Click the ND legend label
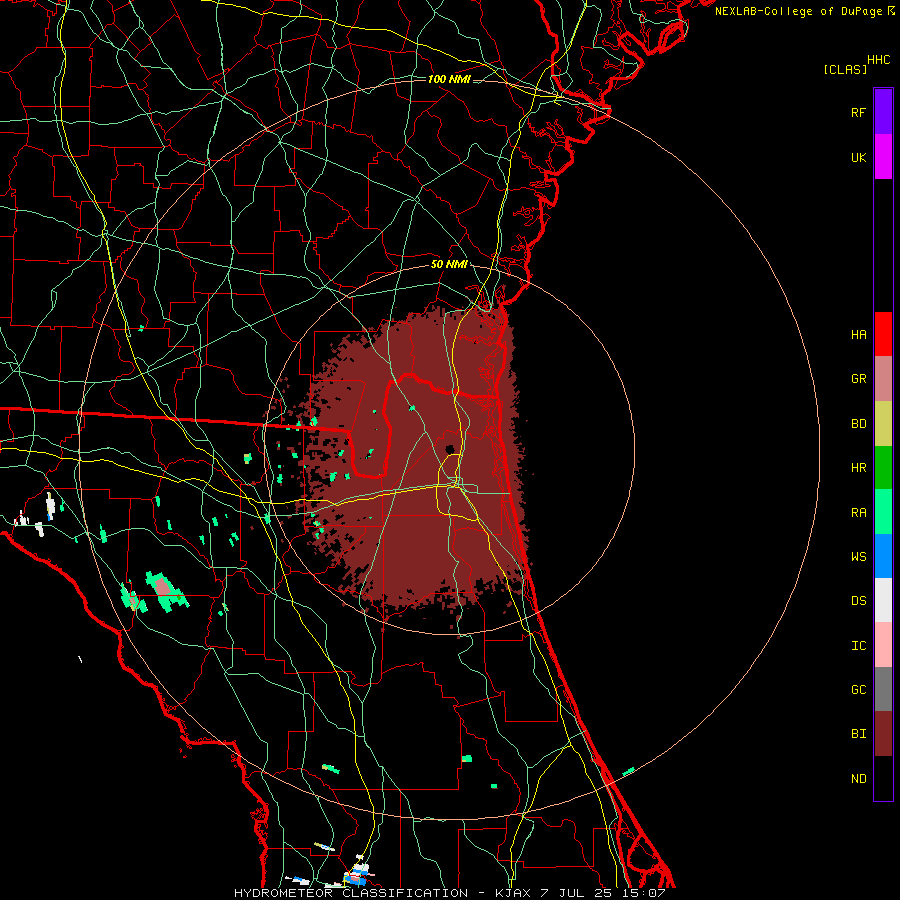Viewport: 900px width, 900px height. pyautogui.click(x=858, y=779)
